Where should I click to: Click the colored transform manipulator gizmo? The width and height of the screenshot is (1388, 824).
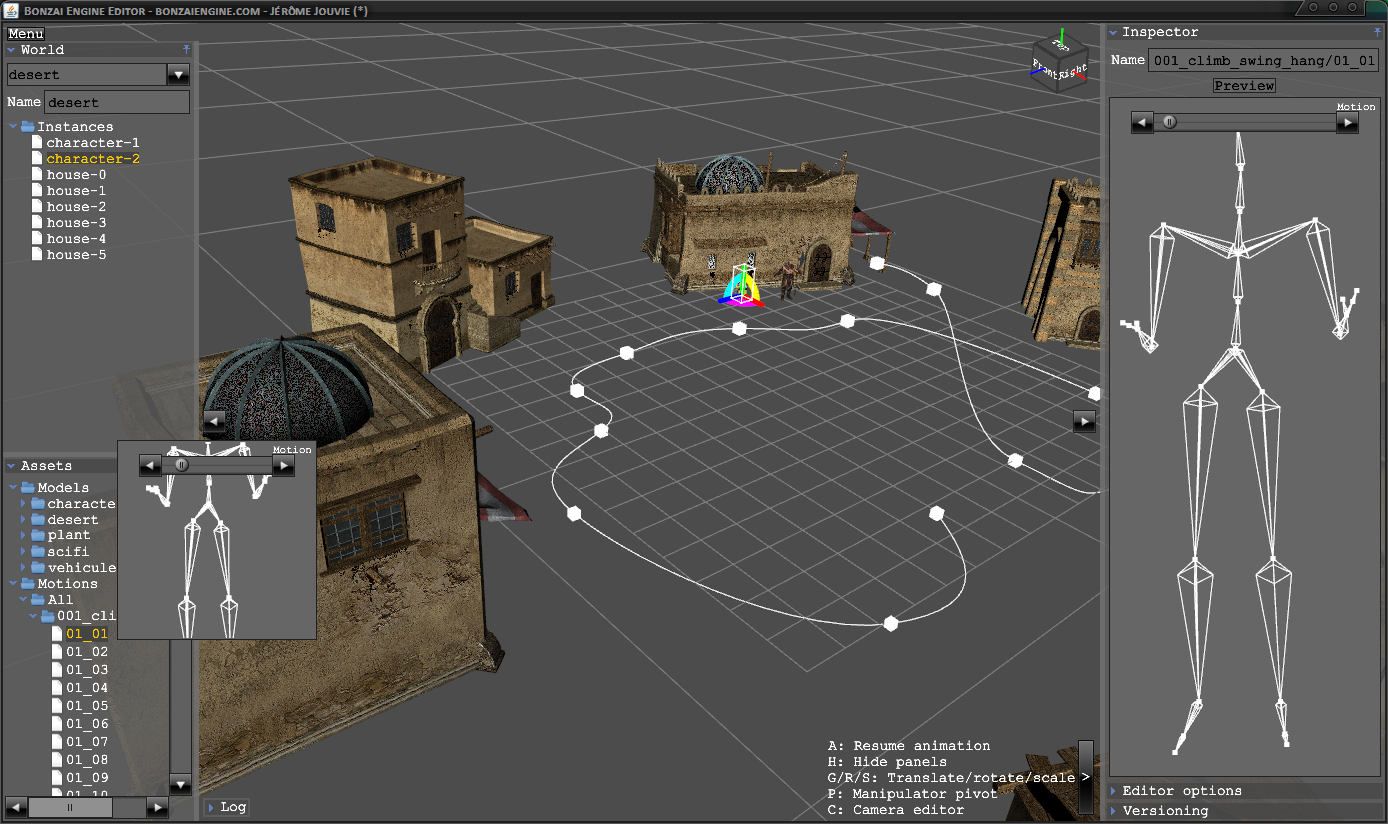[x=740, y=289]
